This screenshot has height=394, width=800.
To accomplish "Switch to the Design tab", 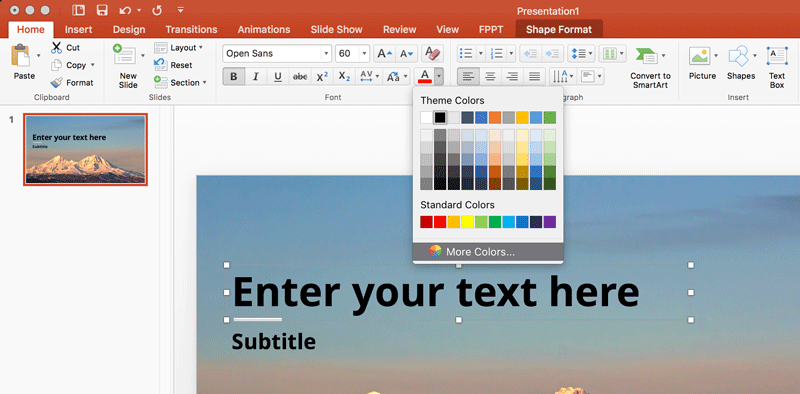I will pos(129,30).
